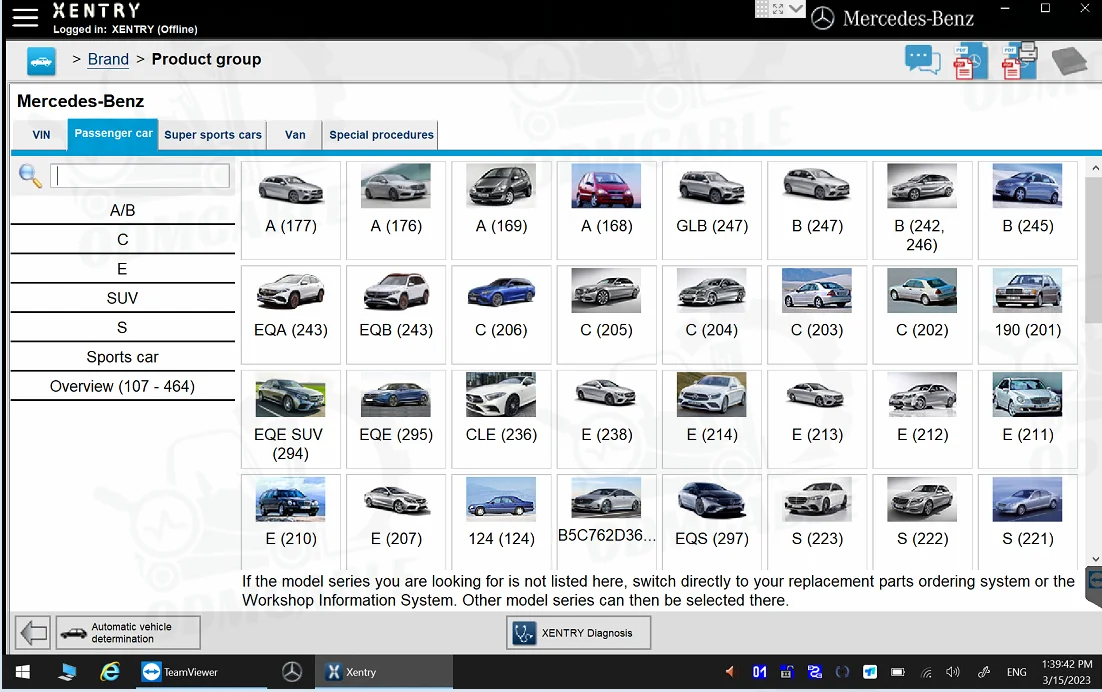The image size is (1102, 692).
Task: Choose the EQS (297) model thumbnail
Action: (x=711, y=511)
